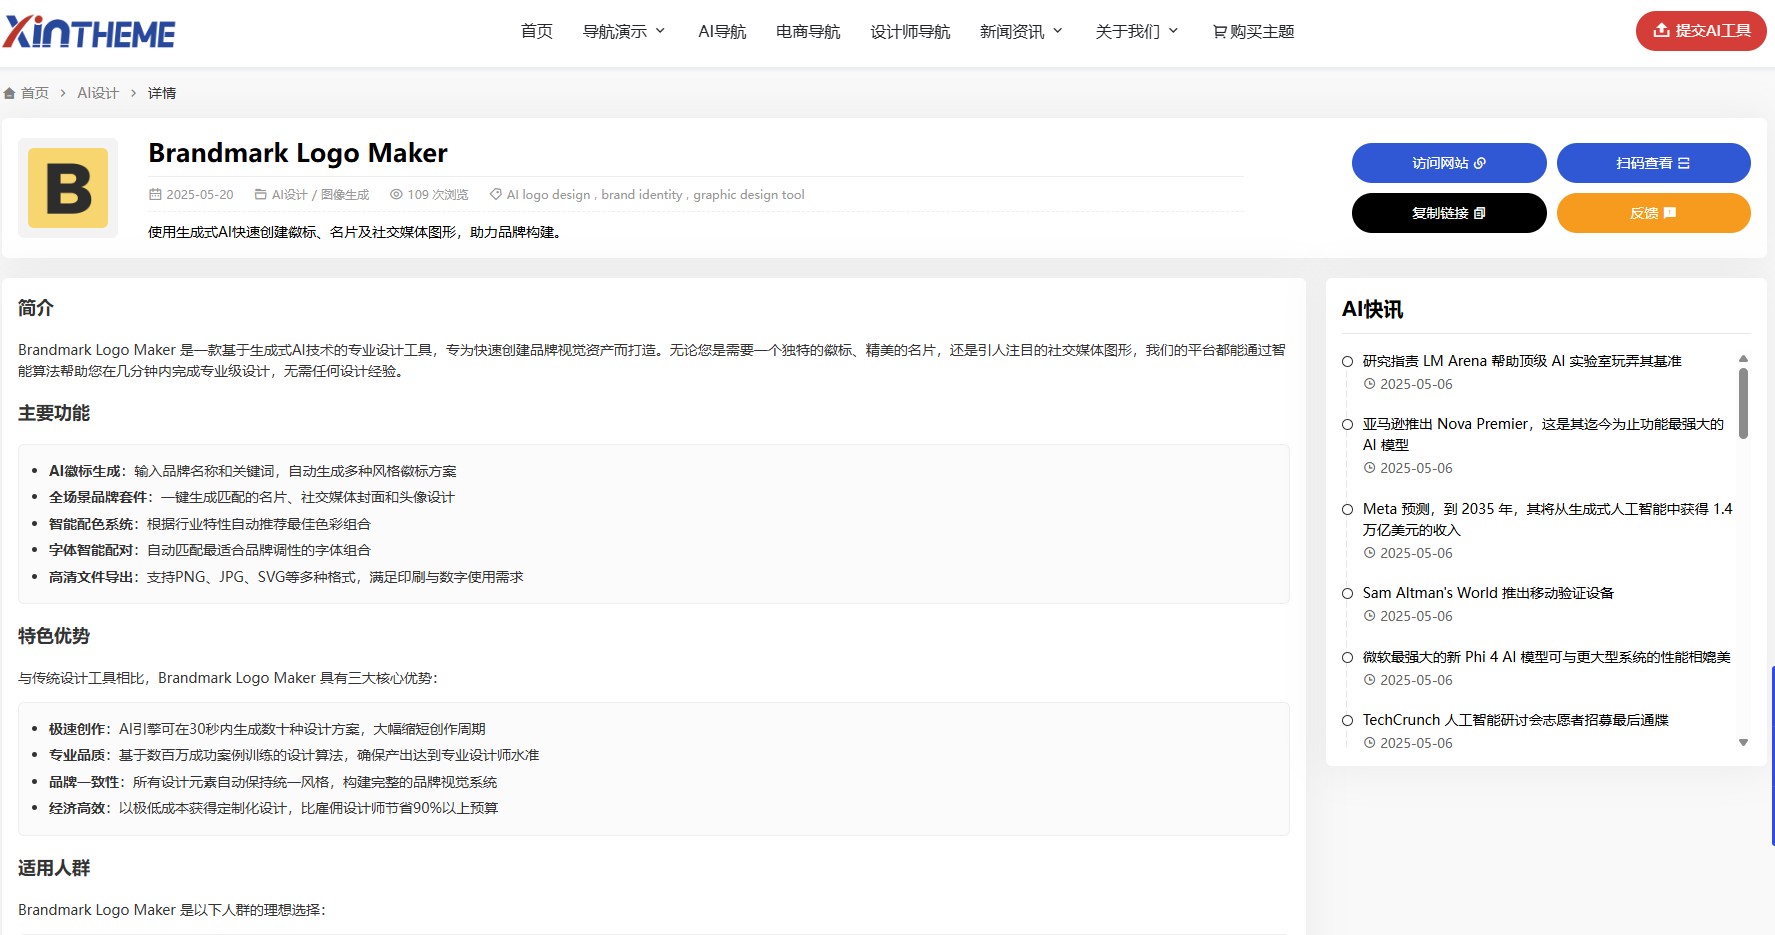Screen dimensions: 1775x935
Task: Open Sam Altman's World news item
Action: [1488, 593]
